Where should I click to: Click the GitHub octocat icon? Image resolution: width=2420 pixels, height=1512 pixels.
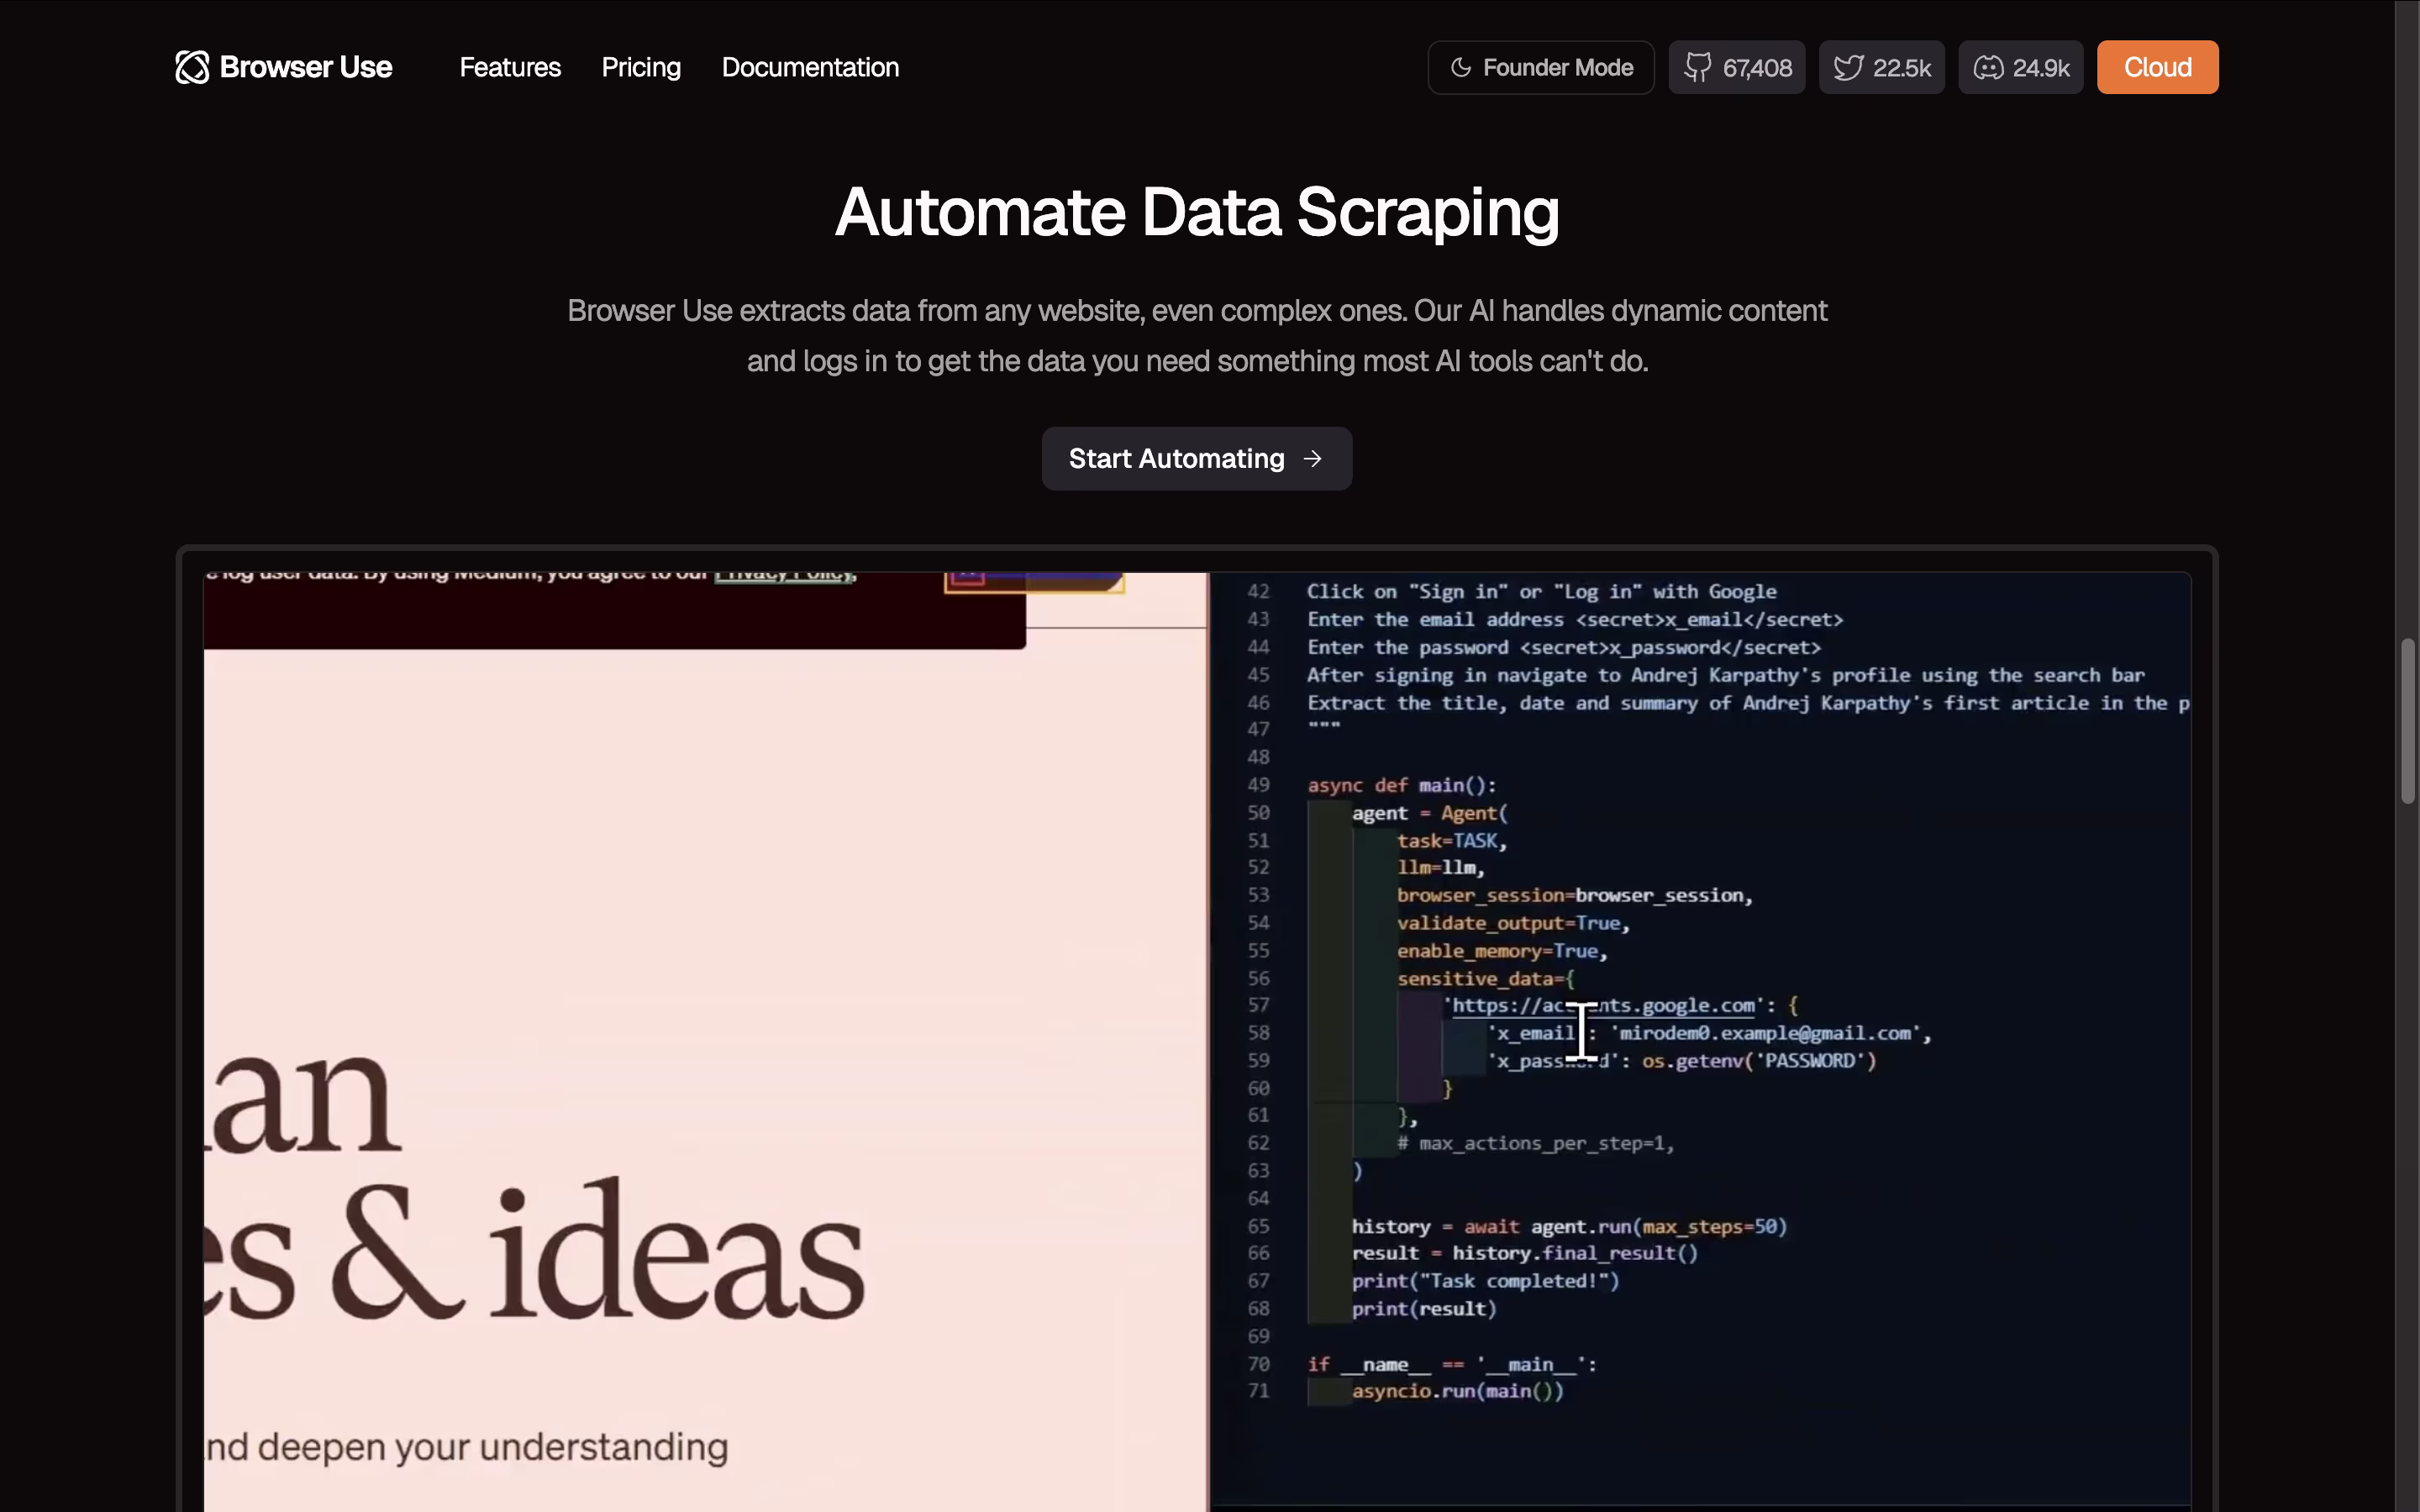(x=1697, y=67)
